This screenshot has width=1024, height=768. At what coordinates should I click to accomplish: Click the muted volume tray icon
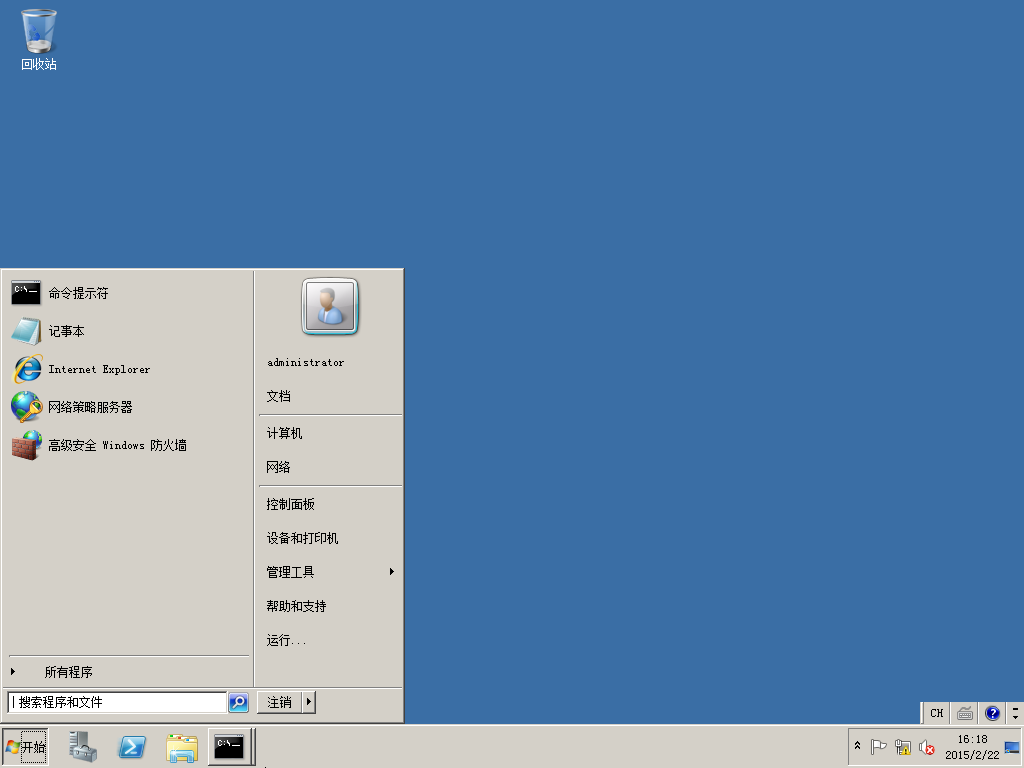[927, 746]
